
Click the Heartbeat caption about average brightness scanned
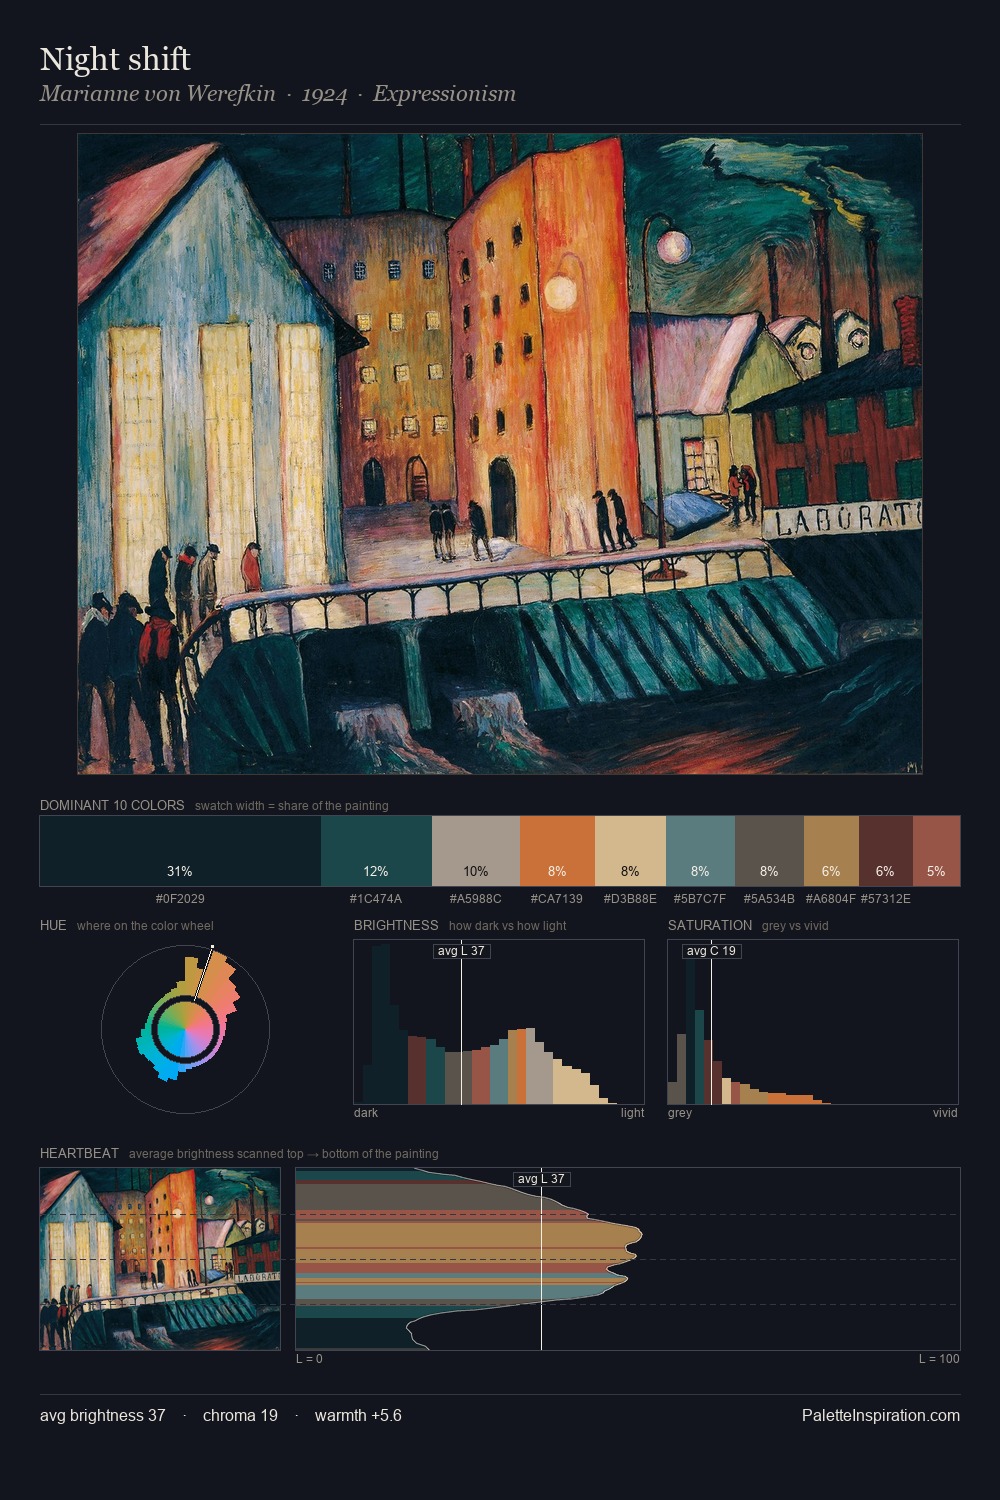coord(284,1154)
